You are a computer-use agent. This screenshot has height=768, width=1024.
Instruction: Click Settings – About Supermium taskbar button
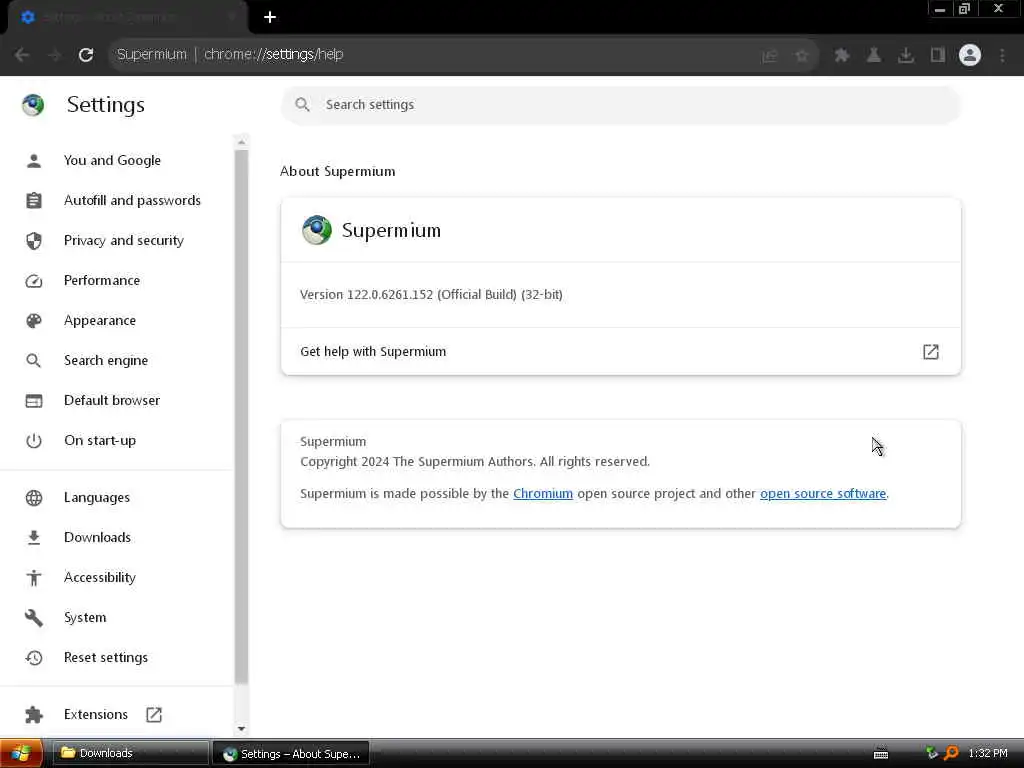[291, 754]
